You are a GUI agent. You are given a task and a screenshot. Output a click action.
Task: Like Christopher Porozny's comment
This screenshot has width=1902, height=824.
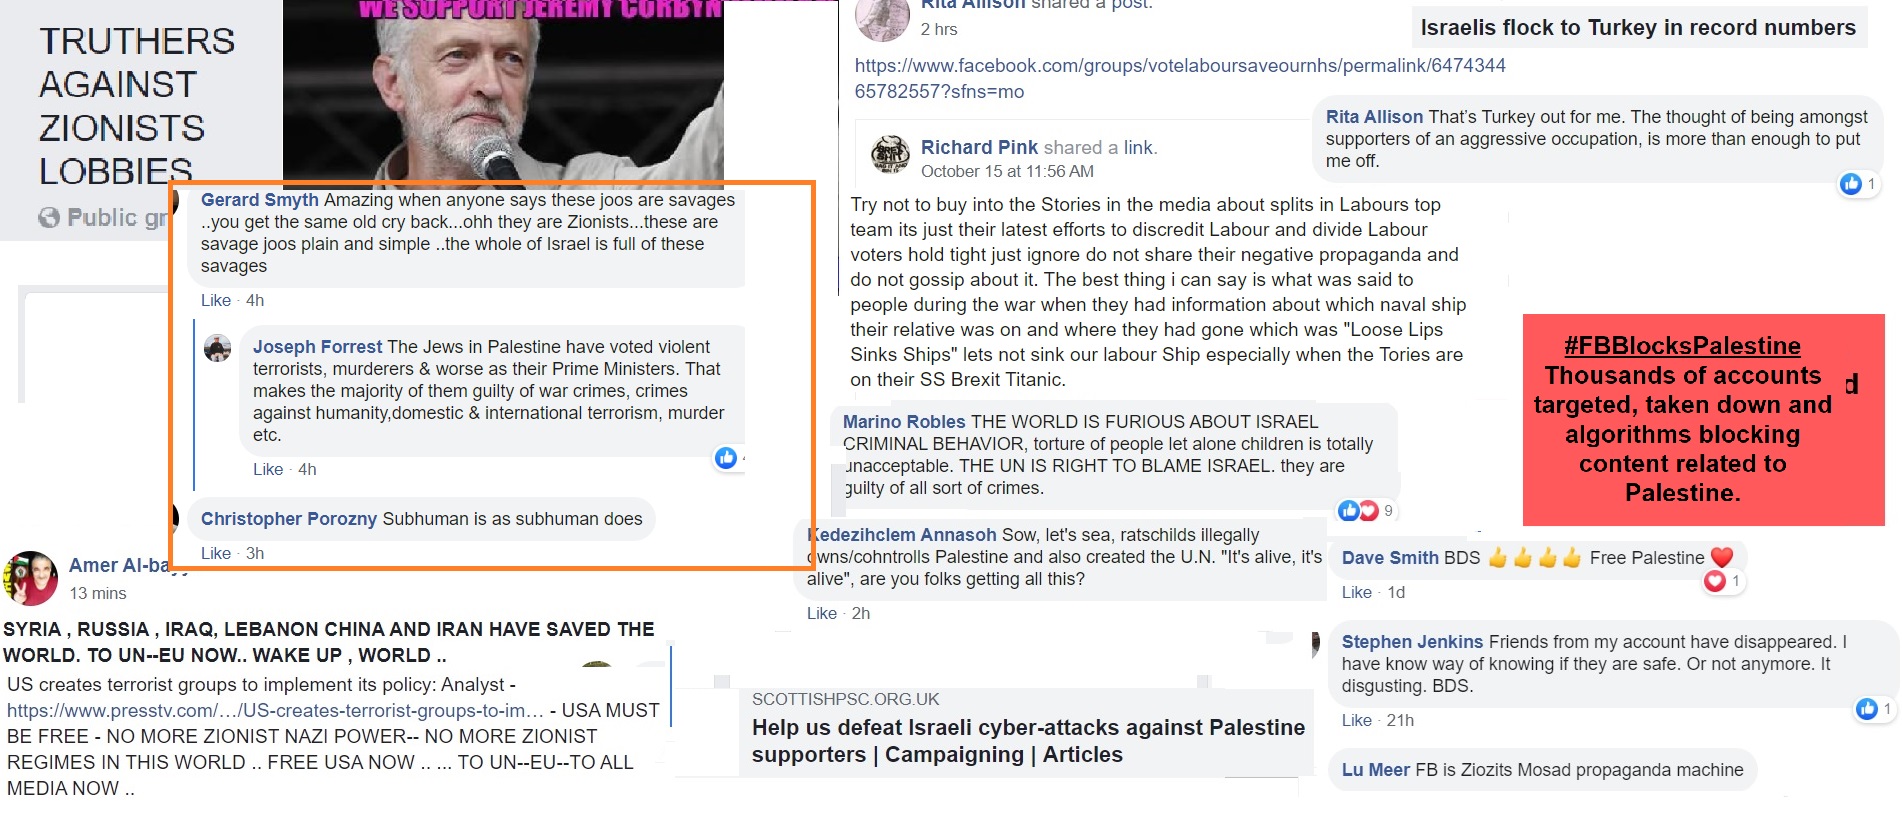coord(216,553)
